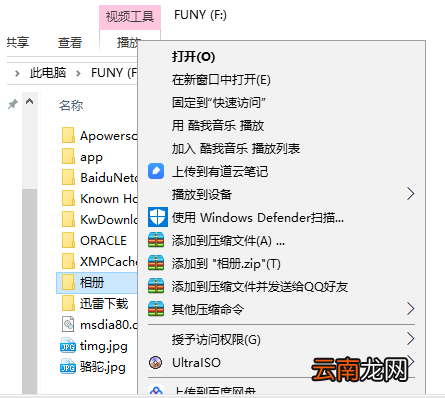Expand the 播放到设备 submenu arrow
Viewport: 445px width, 398px height.
(x=411, y=194)
